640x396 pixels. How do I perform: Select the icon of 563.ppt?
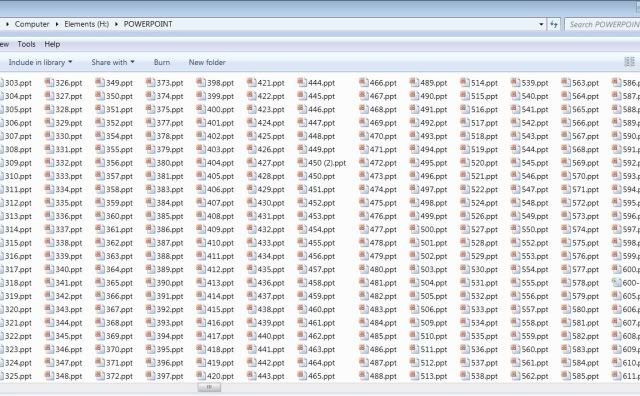(x=566, y=82)
